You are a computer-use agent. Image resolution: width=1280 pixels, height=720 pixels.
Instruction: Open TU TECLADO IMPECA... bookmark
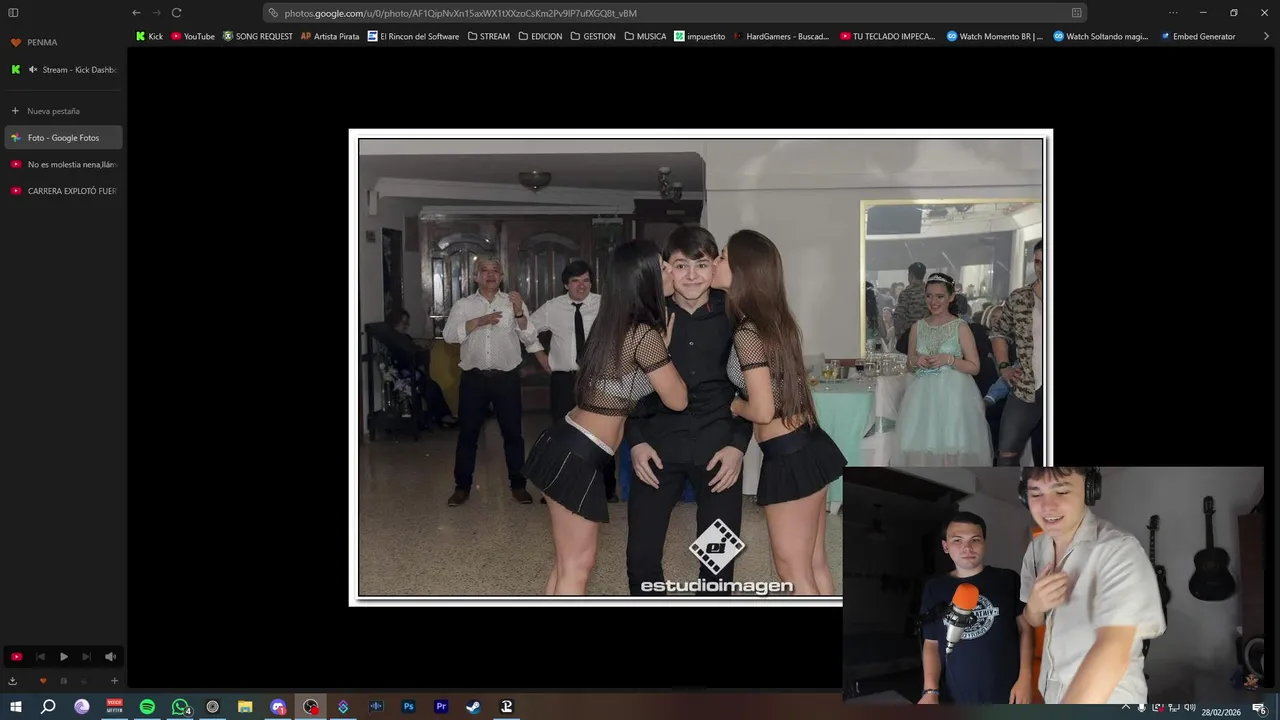point(887,36)
